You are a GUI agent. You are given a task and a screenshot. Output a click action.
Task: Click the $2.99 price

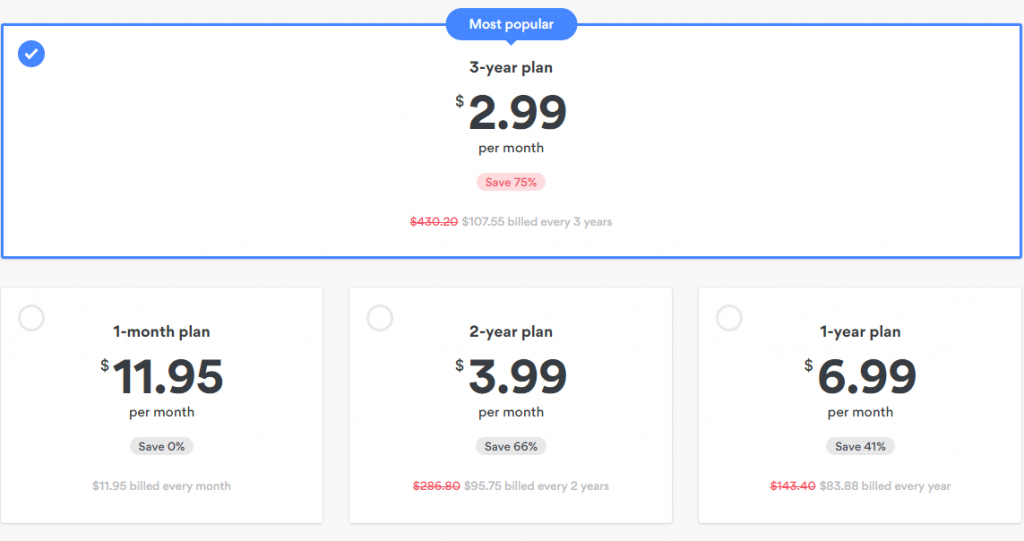(x=511, y=112)
